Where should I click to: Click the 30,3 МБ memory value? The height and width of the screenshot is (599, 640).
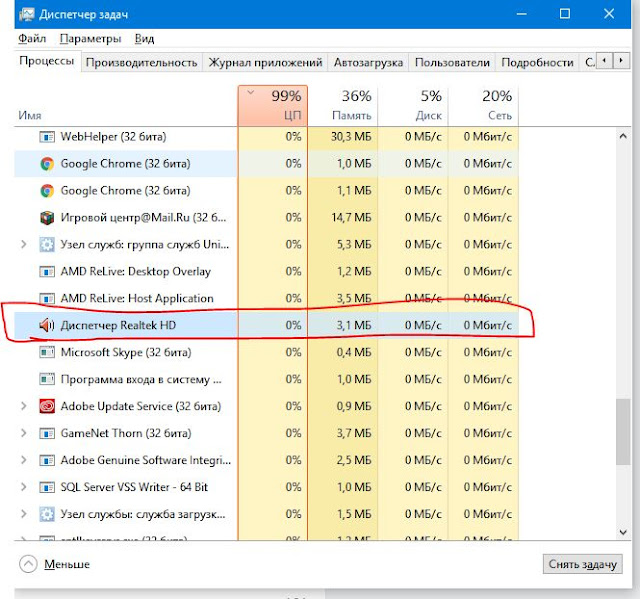(x=351, y=137)
